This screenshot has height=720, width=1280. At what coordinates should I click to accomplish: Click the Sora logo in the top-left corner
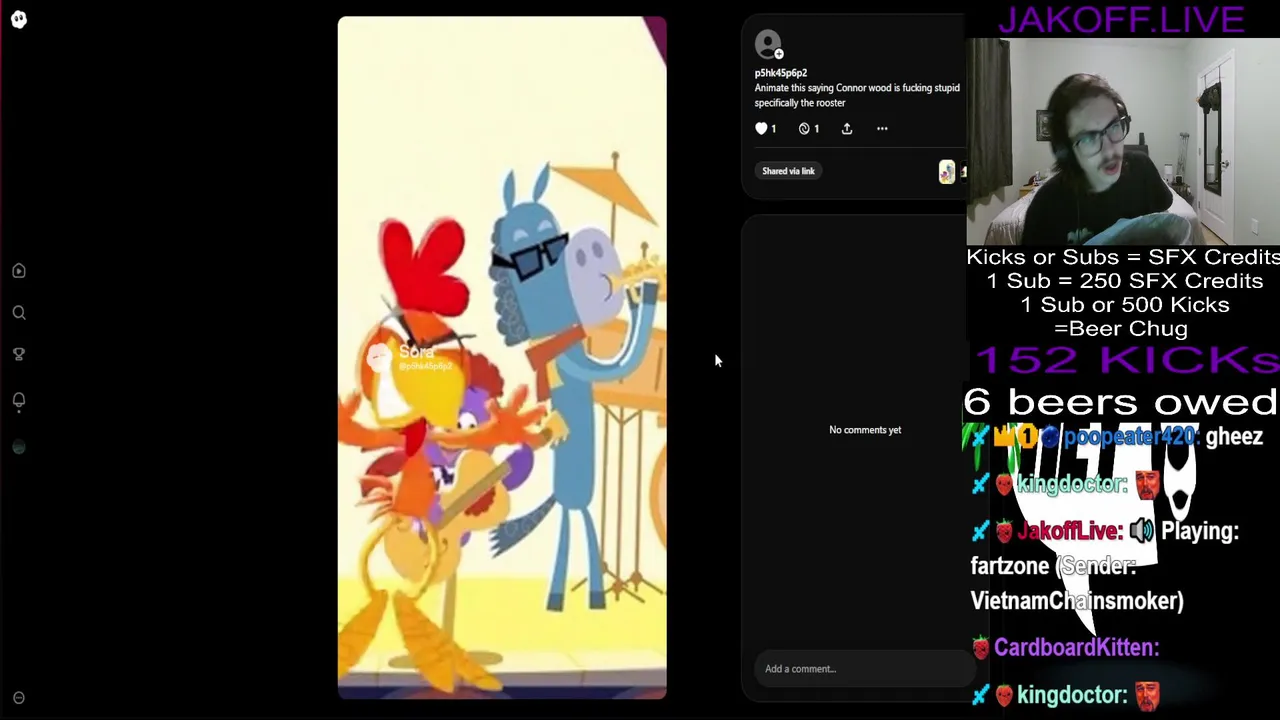click(x=19, y=19)
